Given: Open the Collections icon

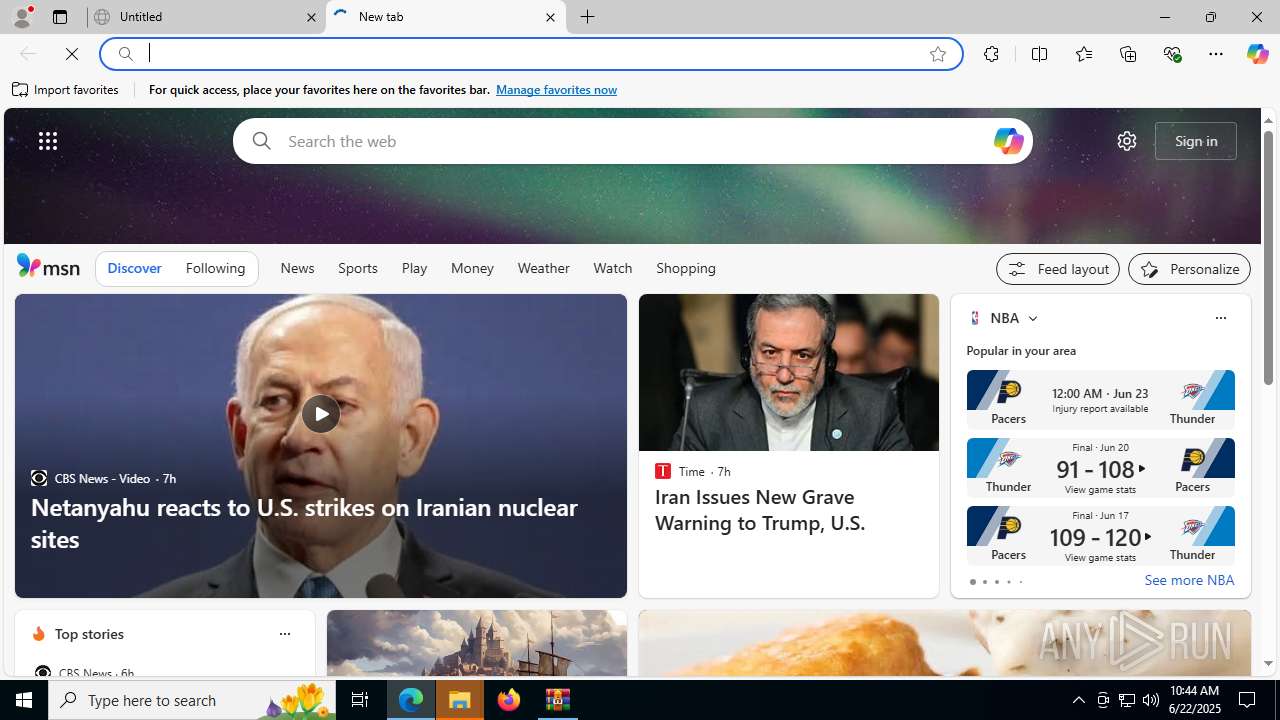Looking at the screenshot, I should point(1128,54).
